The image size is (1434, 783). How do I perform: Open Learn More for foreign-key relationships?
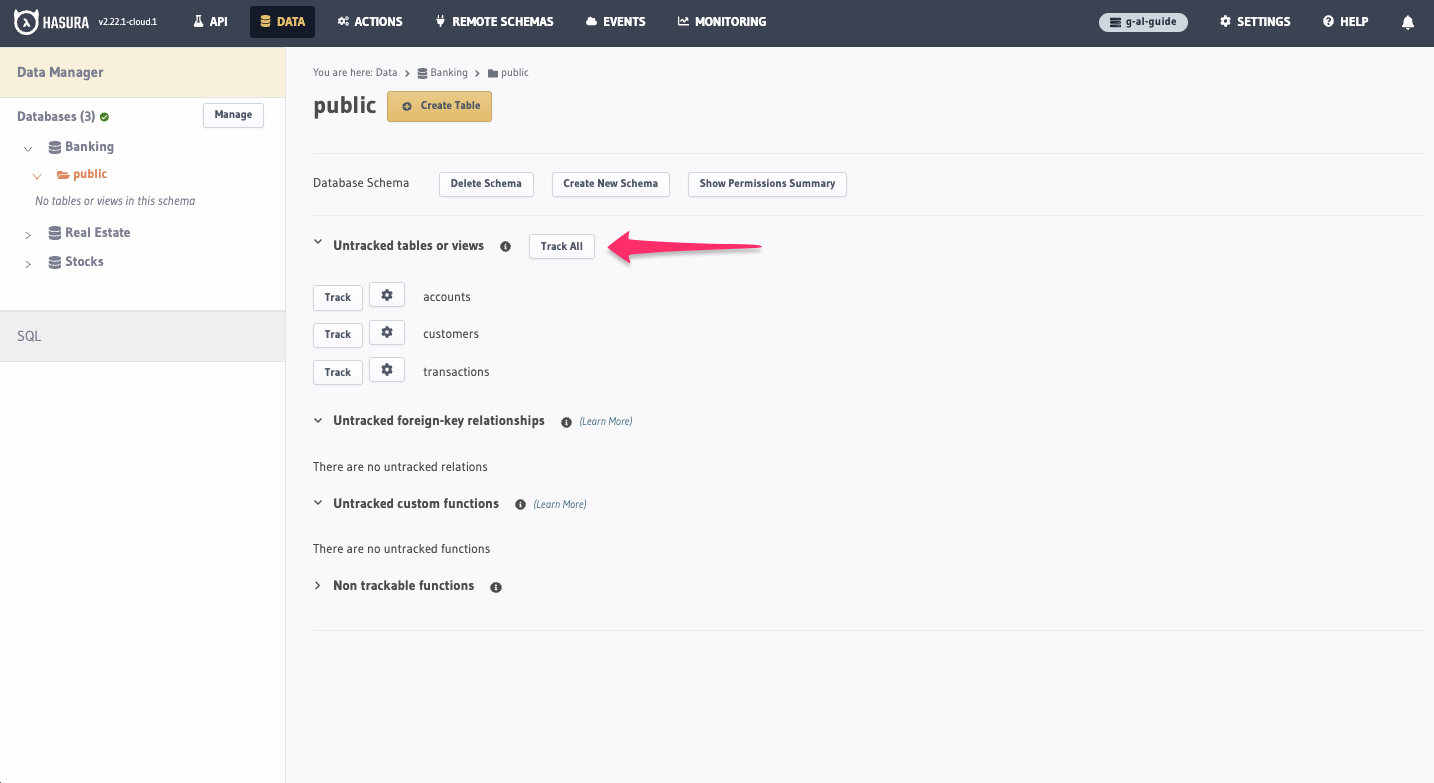(606, 422)
